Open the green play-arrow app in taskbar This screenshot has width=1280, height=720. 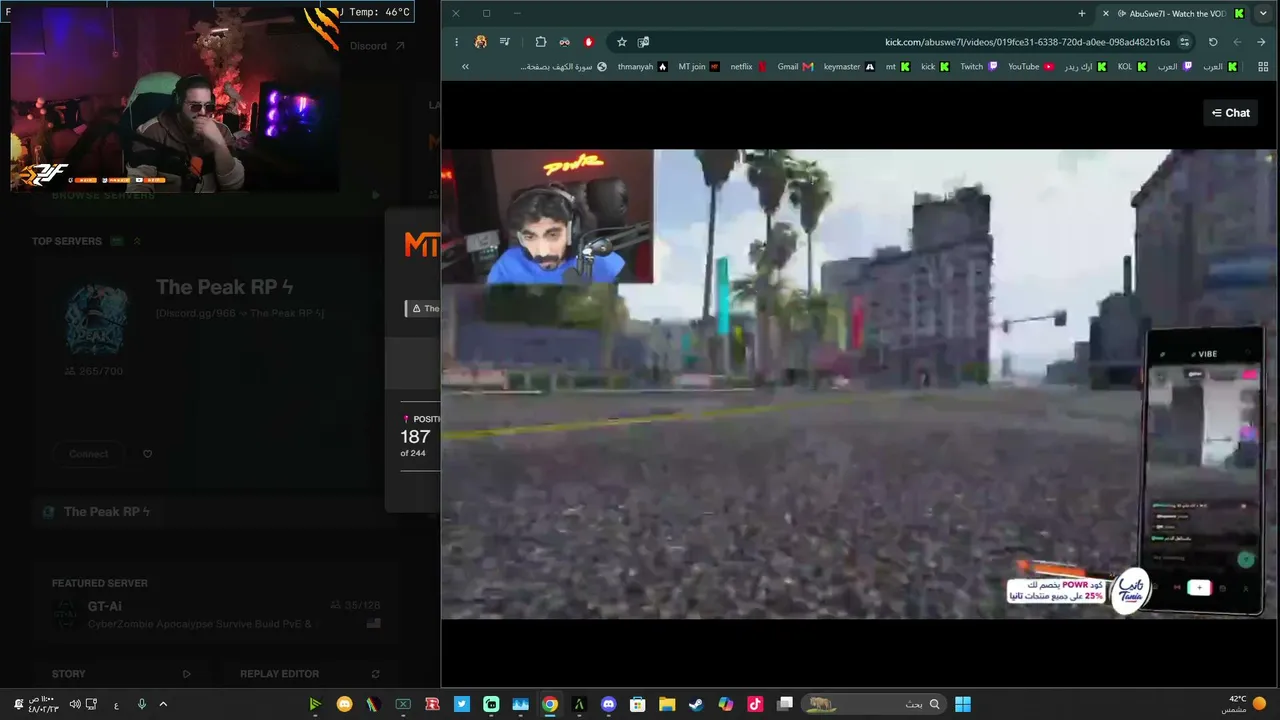315,704
